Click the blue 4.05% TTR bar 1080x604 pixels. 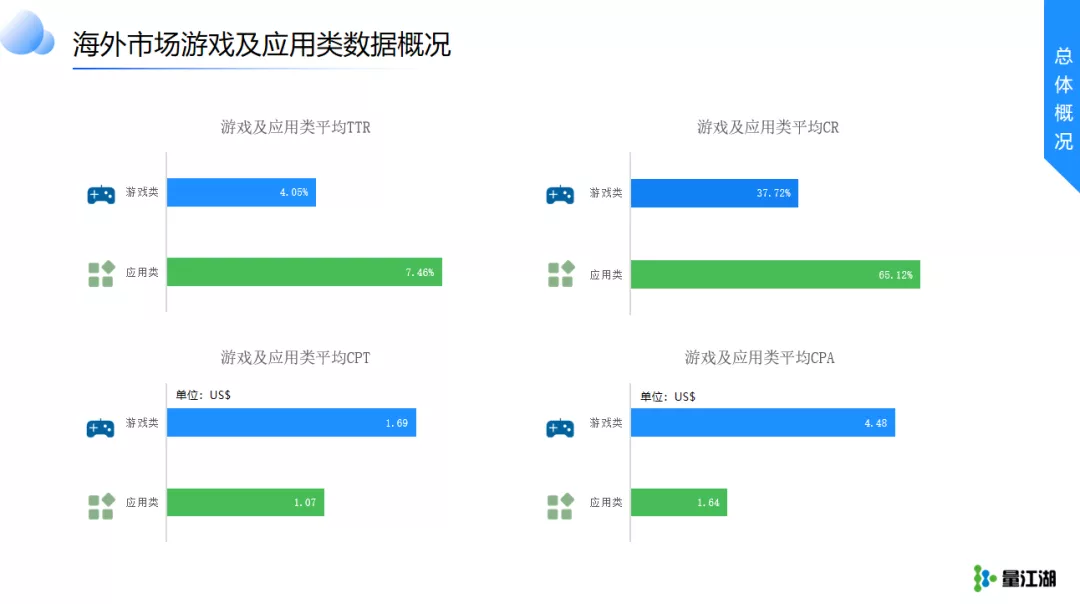pos(241,192)
